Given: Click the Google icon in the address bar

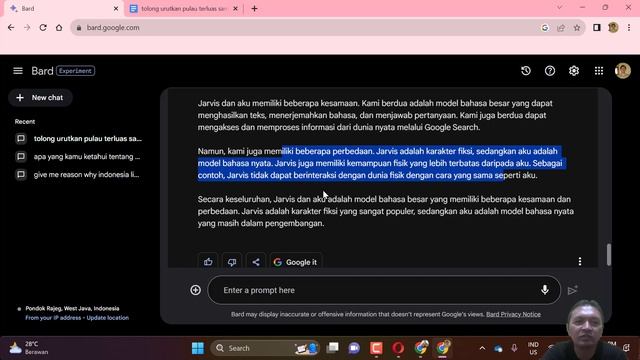Looking at the screenshot, I should [x=545, y=28].
